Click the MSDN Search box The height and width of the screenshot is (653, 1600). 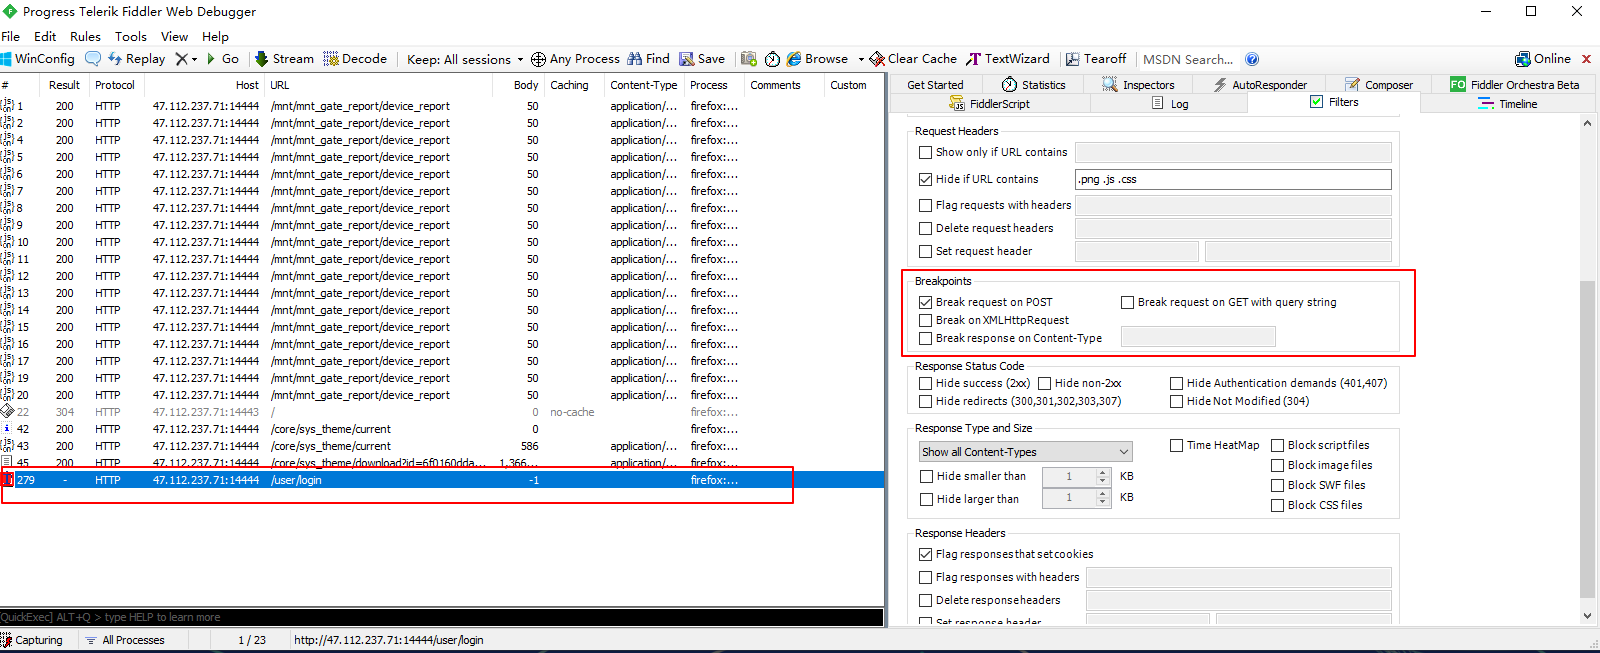click(1188, 59)
